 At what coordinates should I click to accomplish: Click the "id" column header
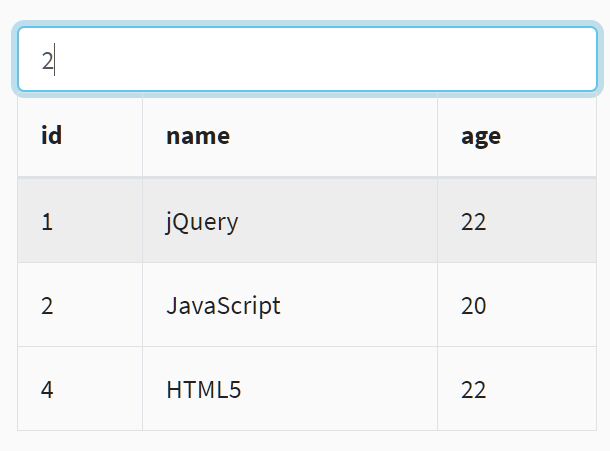(52, 136)
